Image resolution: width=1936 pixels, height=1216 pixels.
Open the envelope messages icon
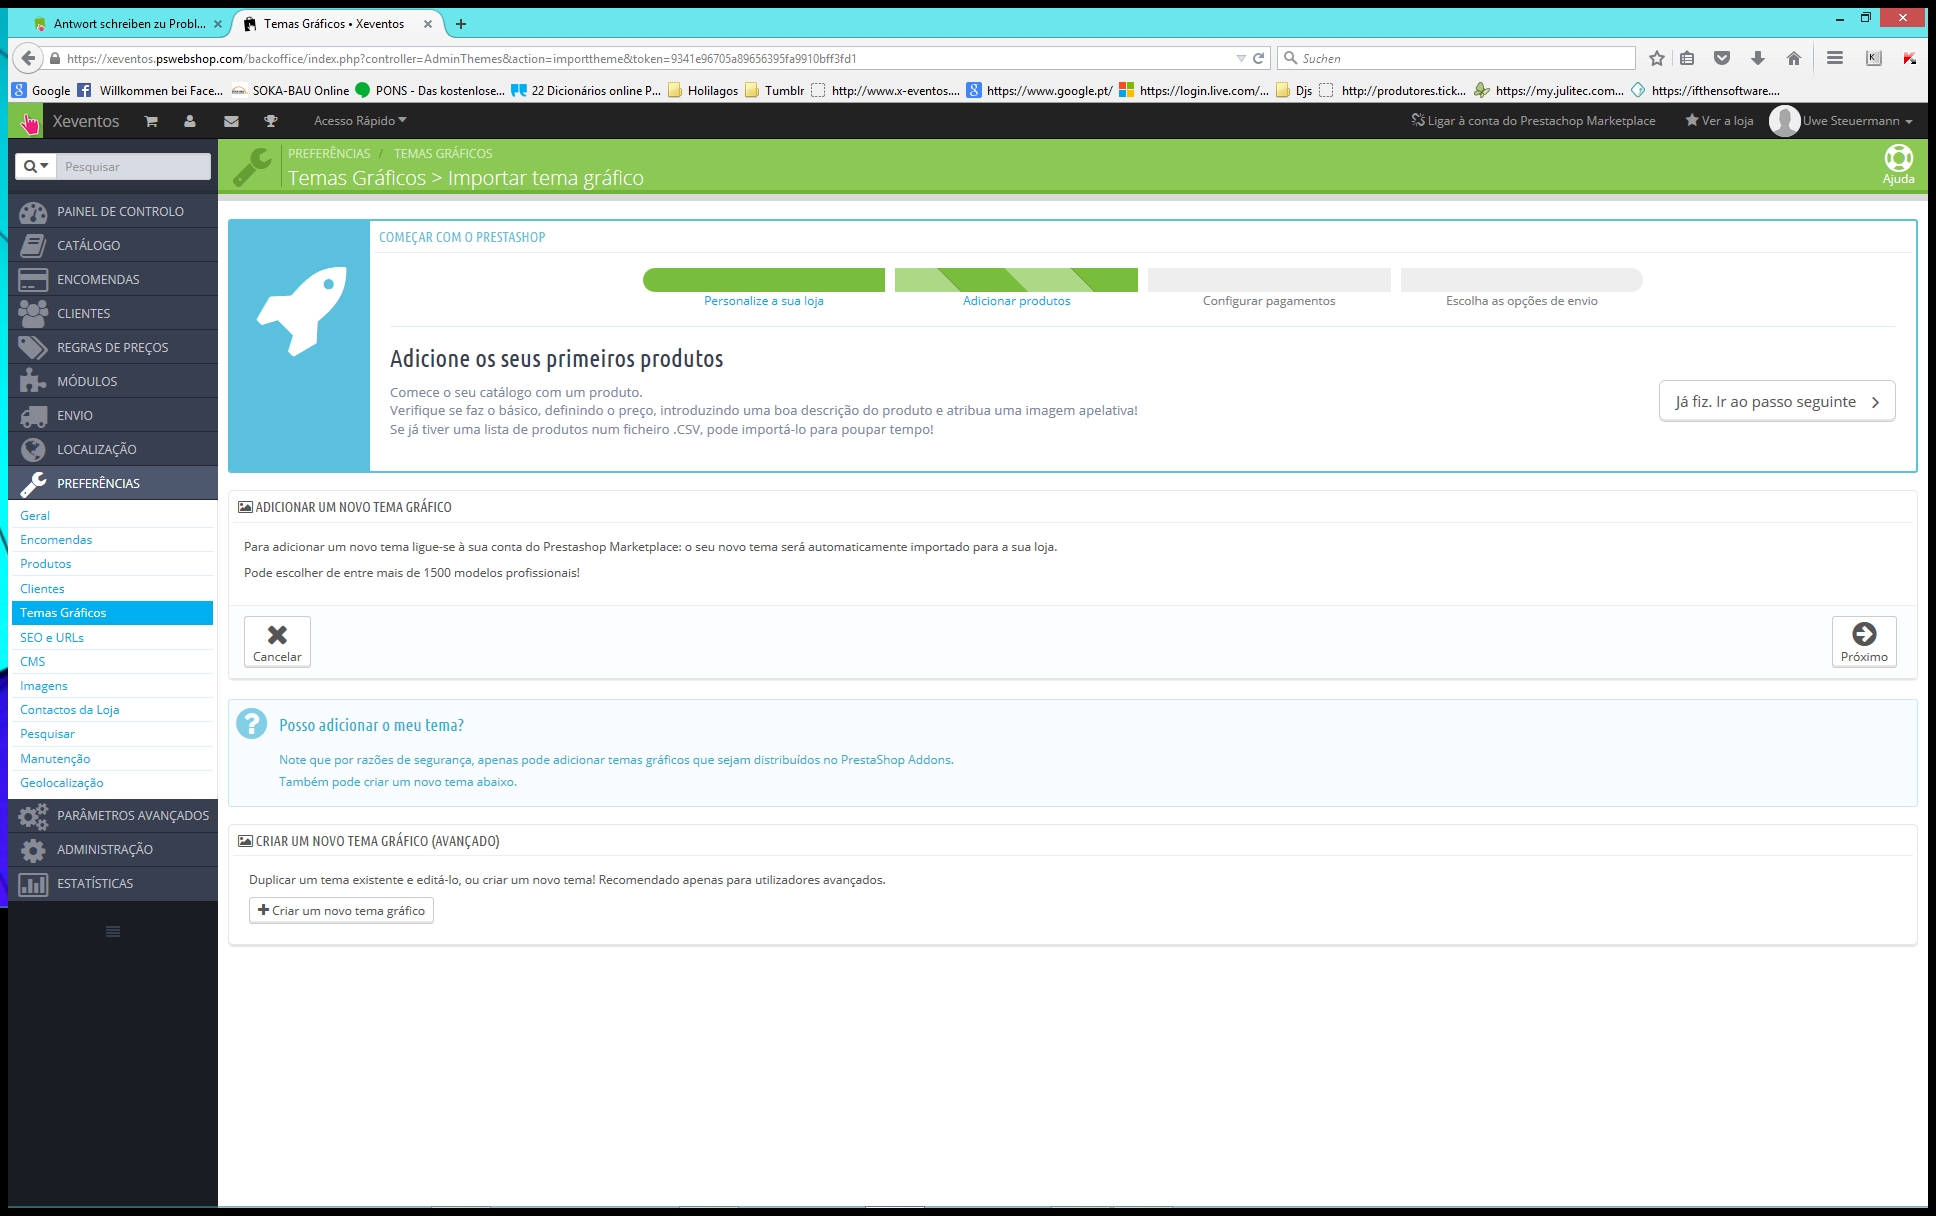pos(231,121)
